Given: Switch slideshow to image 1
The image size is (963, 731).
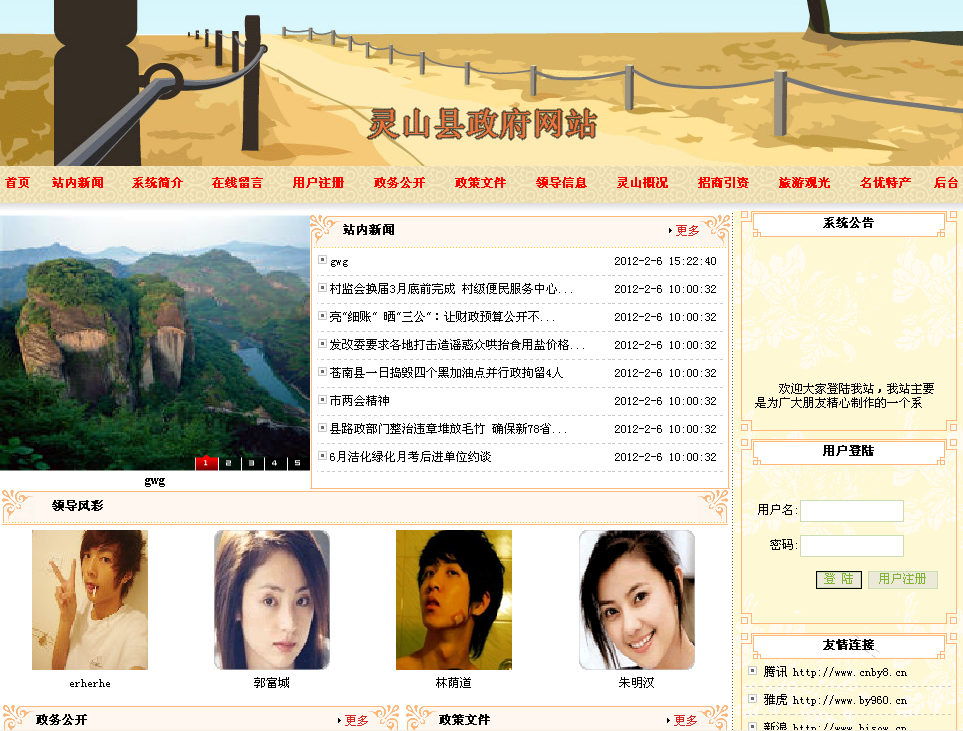Looking at the screenshot, I should tap(206, 463).
